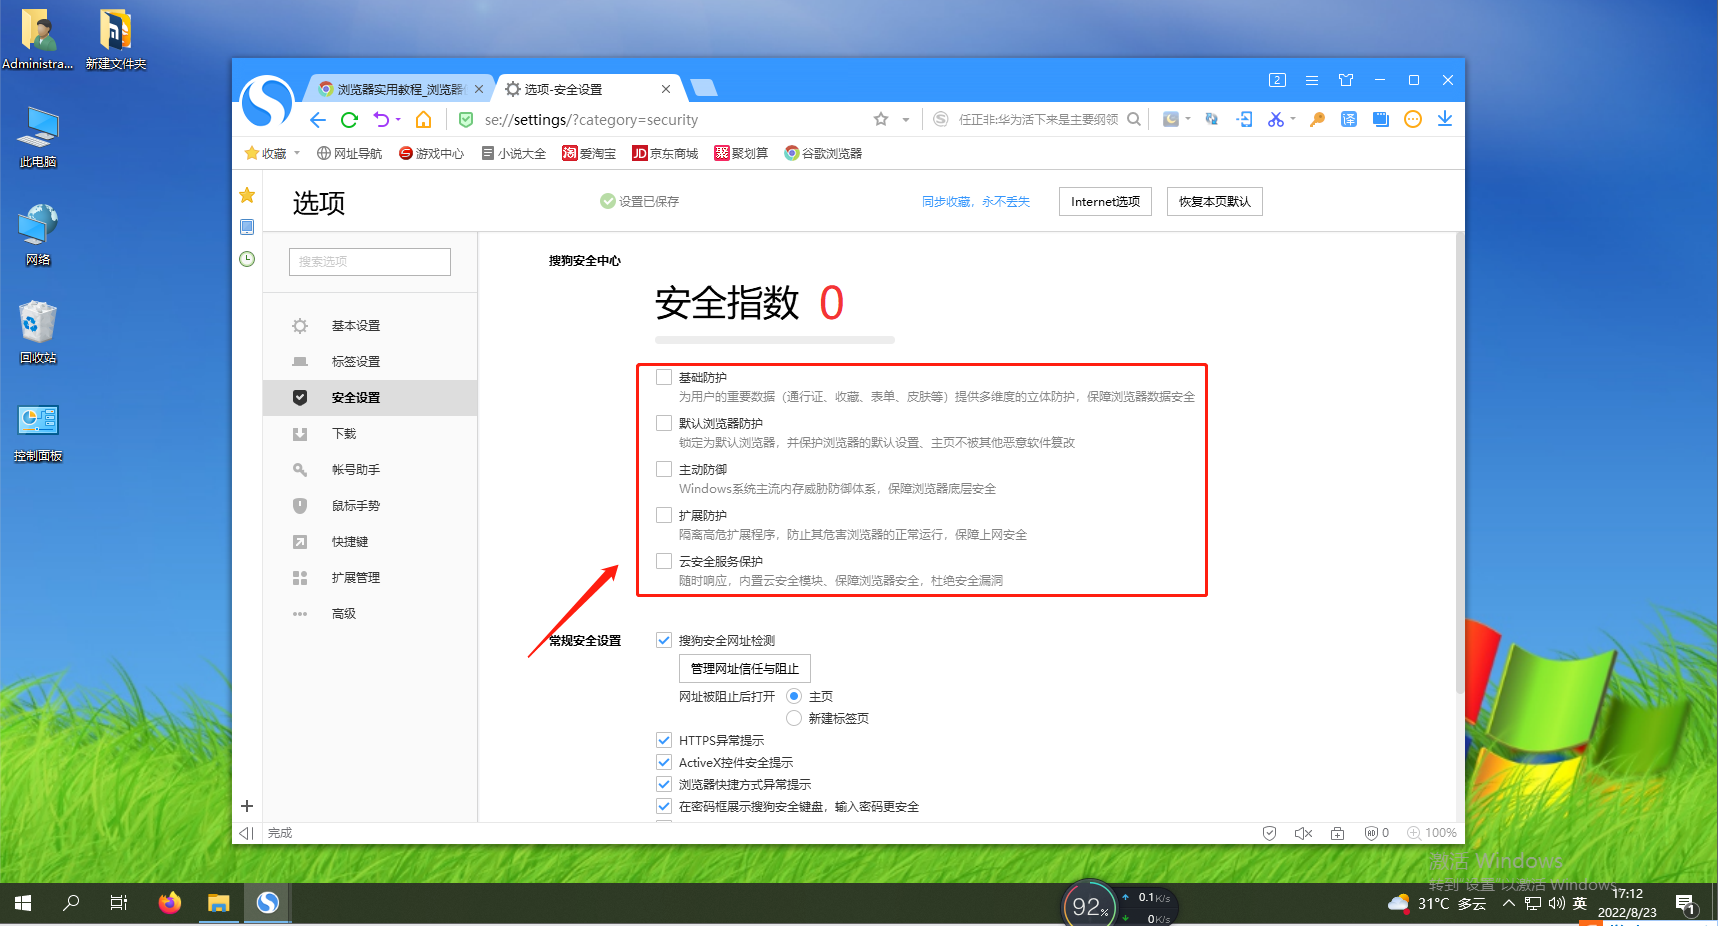
Task: Click the search magnifier in the search box
Action: (1134, 119)
